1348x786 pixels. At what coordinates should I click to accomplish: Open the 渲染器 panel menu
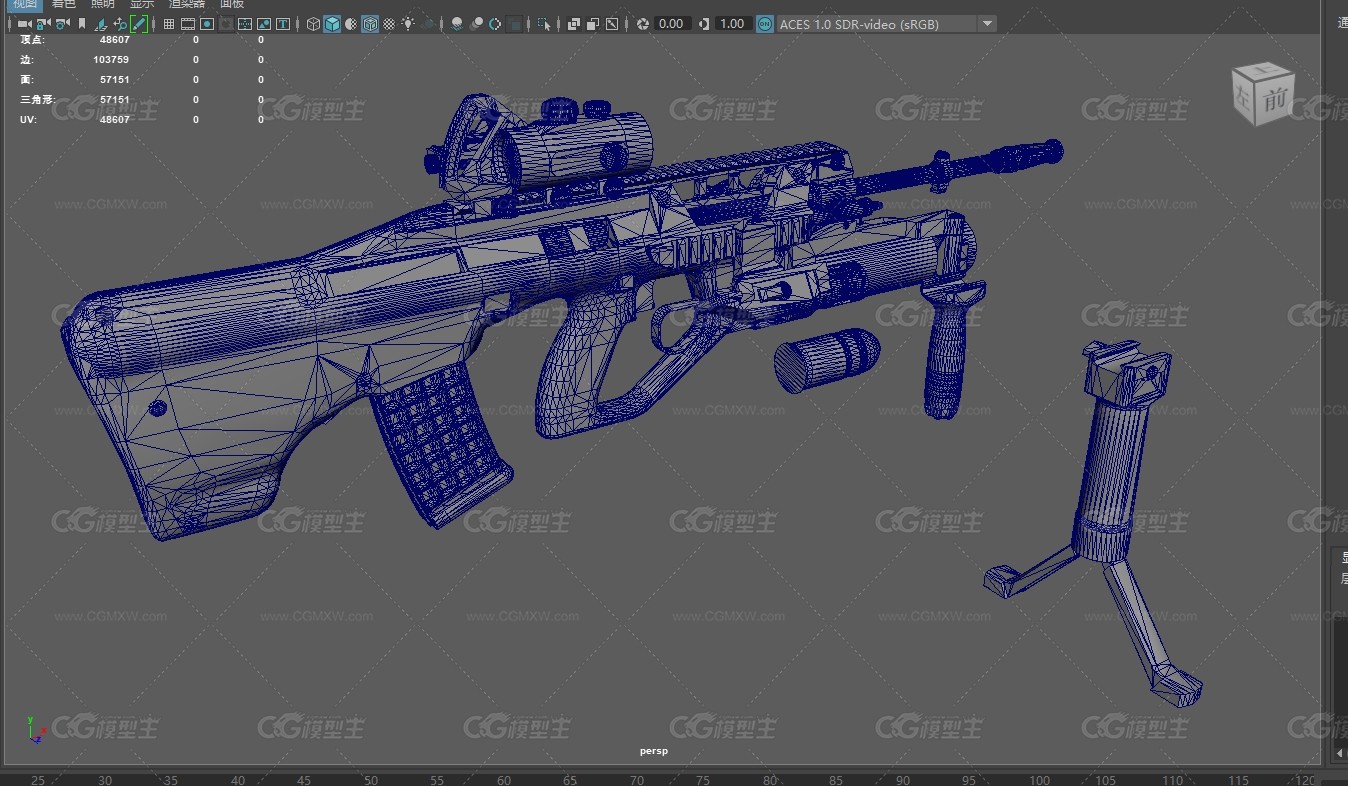point(187,4)
